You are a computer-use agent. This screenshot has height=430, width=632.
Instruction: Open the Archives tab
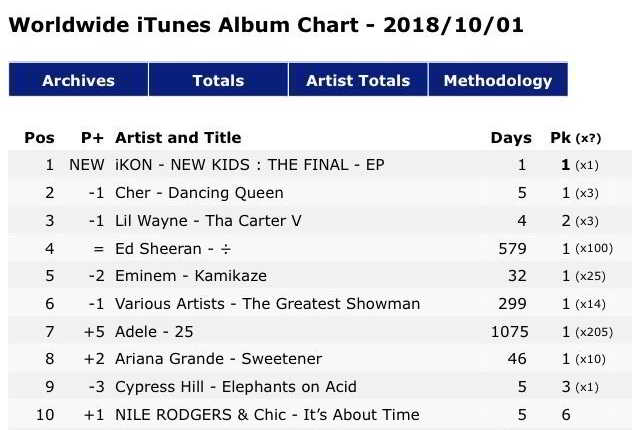(78, 79)
